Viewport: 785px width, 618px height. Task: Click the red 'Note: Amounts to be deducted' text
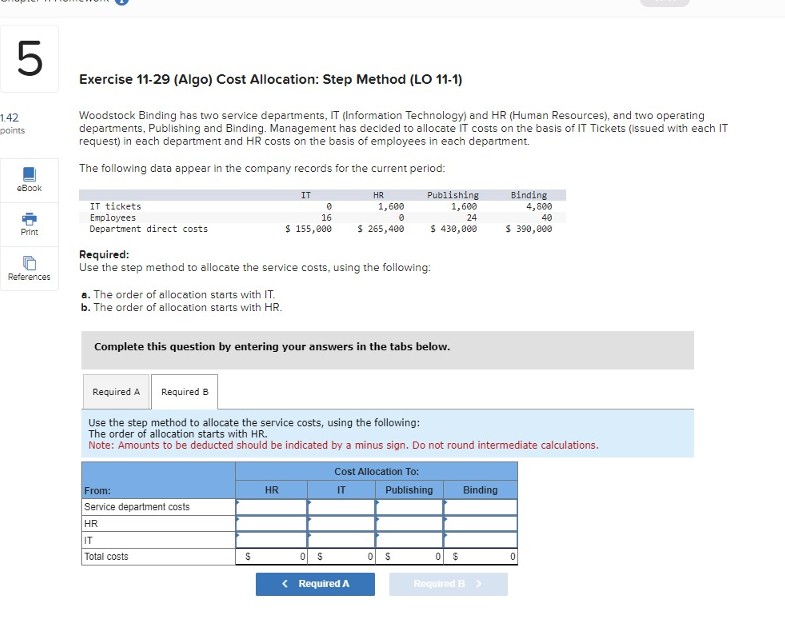pyautogui.click(x=343, y=445)
